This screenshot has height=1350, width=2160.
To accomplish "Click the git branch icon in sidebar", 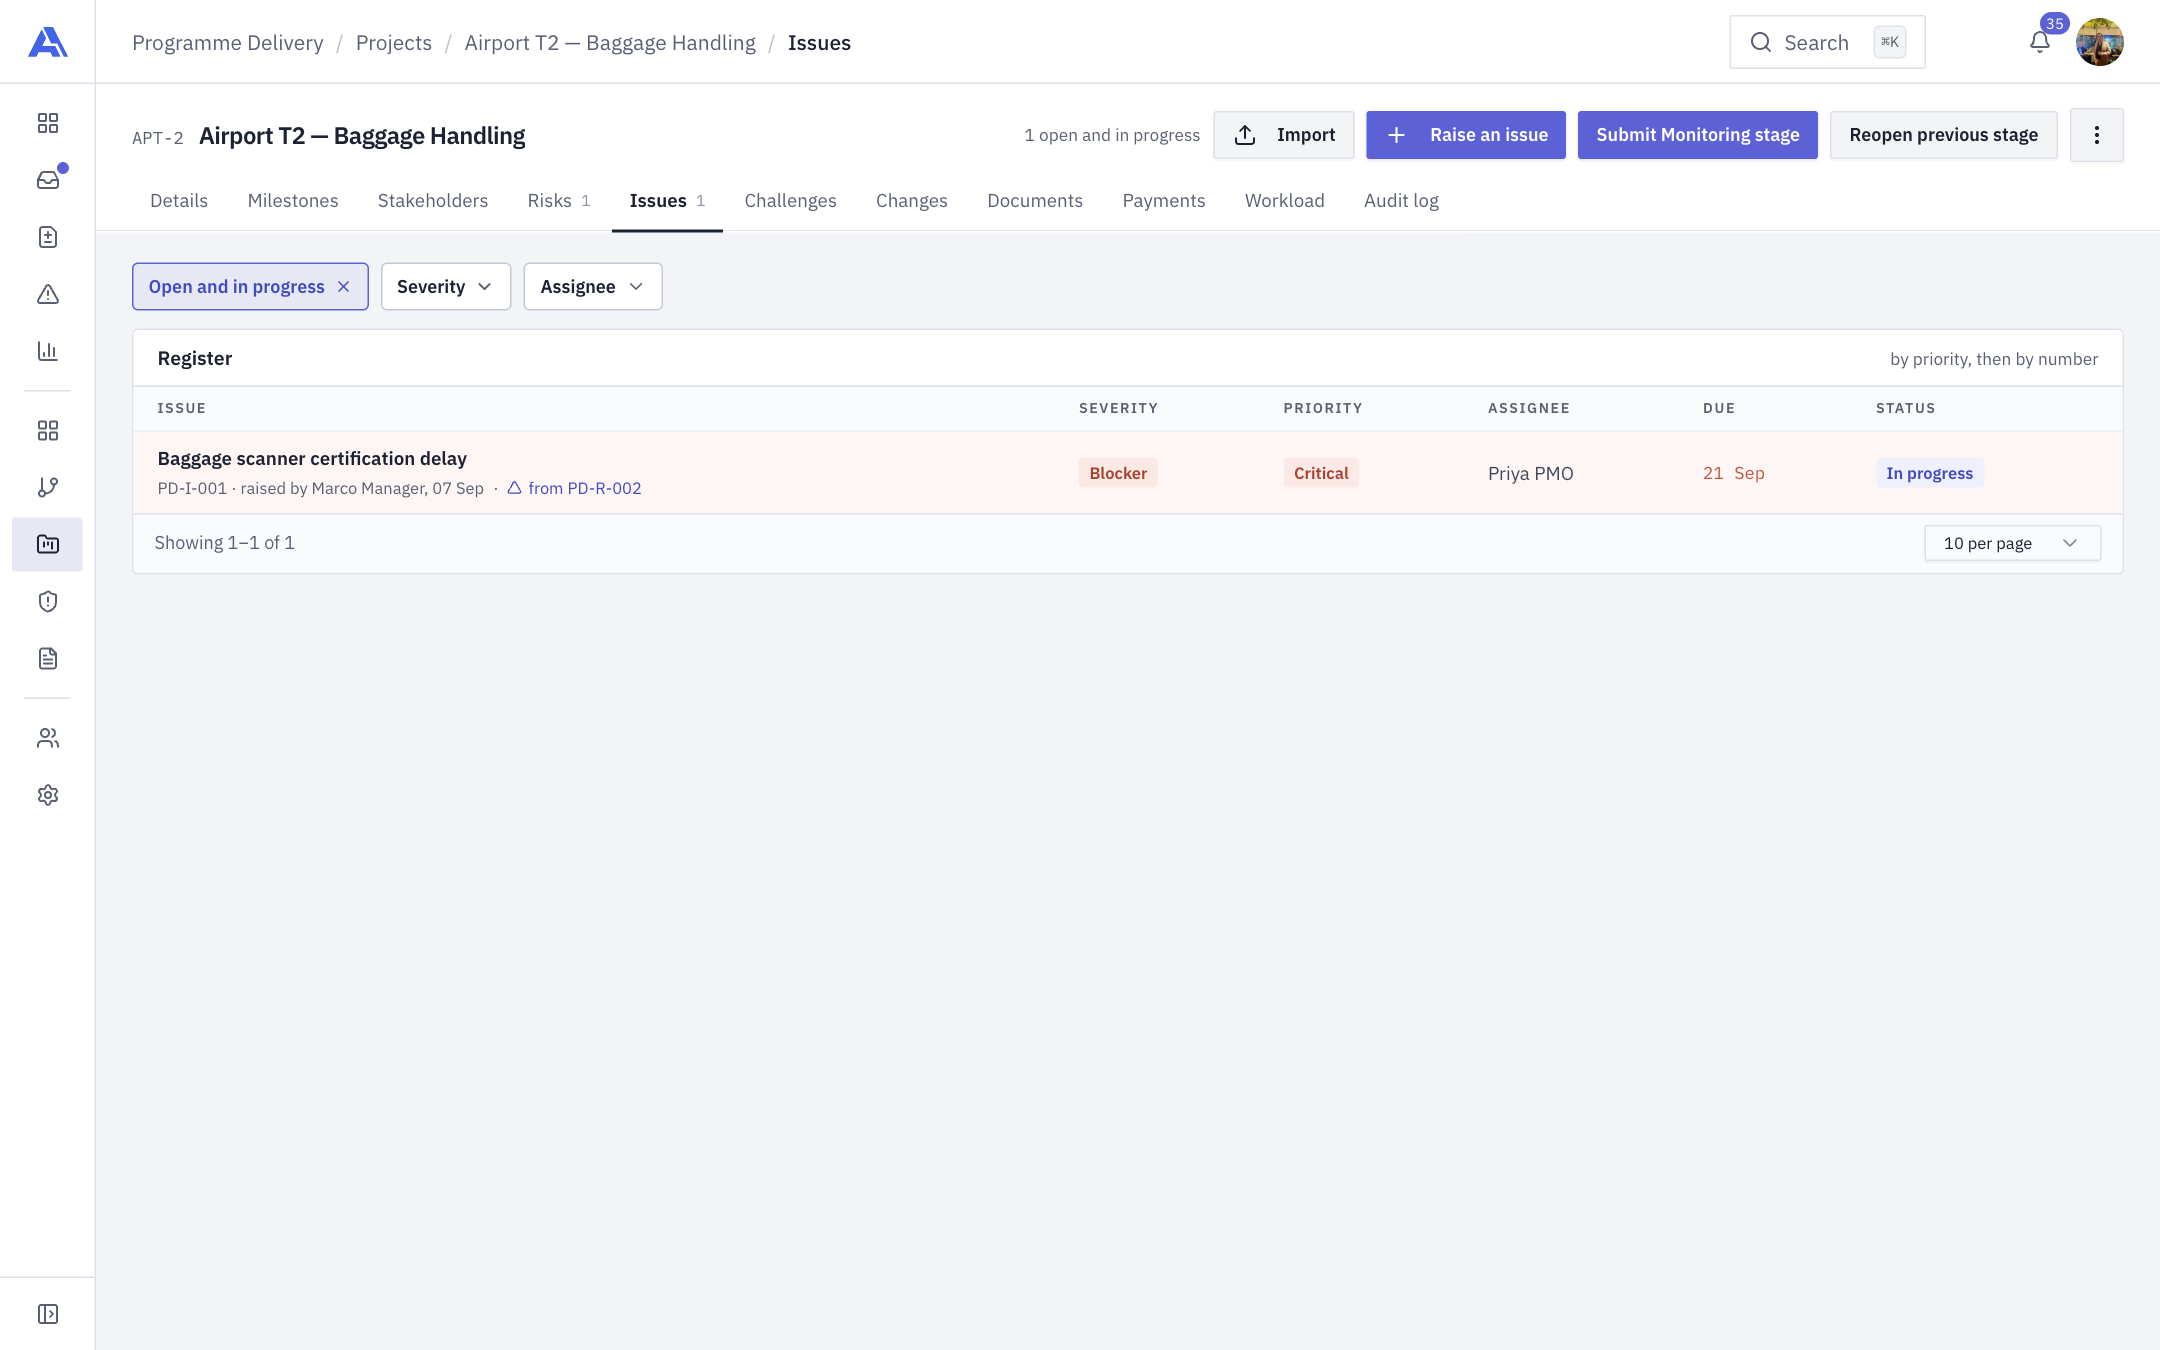I will [x=48, y=487].
